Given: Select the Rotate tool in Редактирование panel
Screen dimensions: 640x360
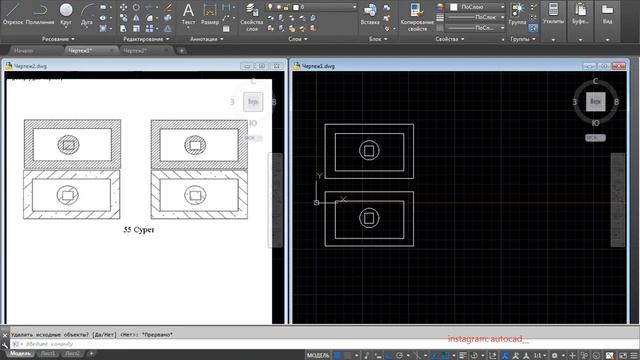Looking at the screenshot, I should [136, 7].
